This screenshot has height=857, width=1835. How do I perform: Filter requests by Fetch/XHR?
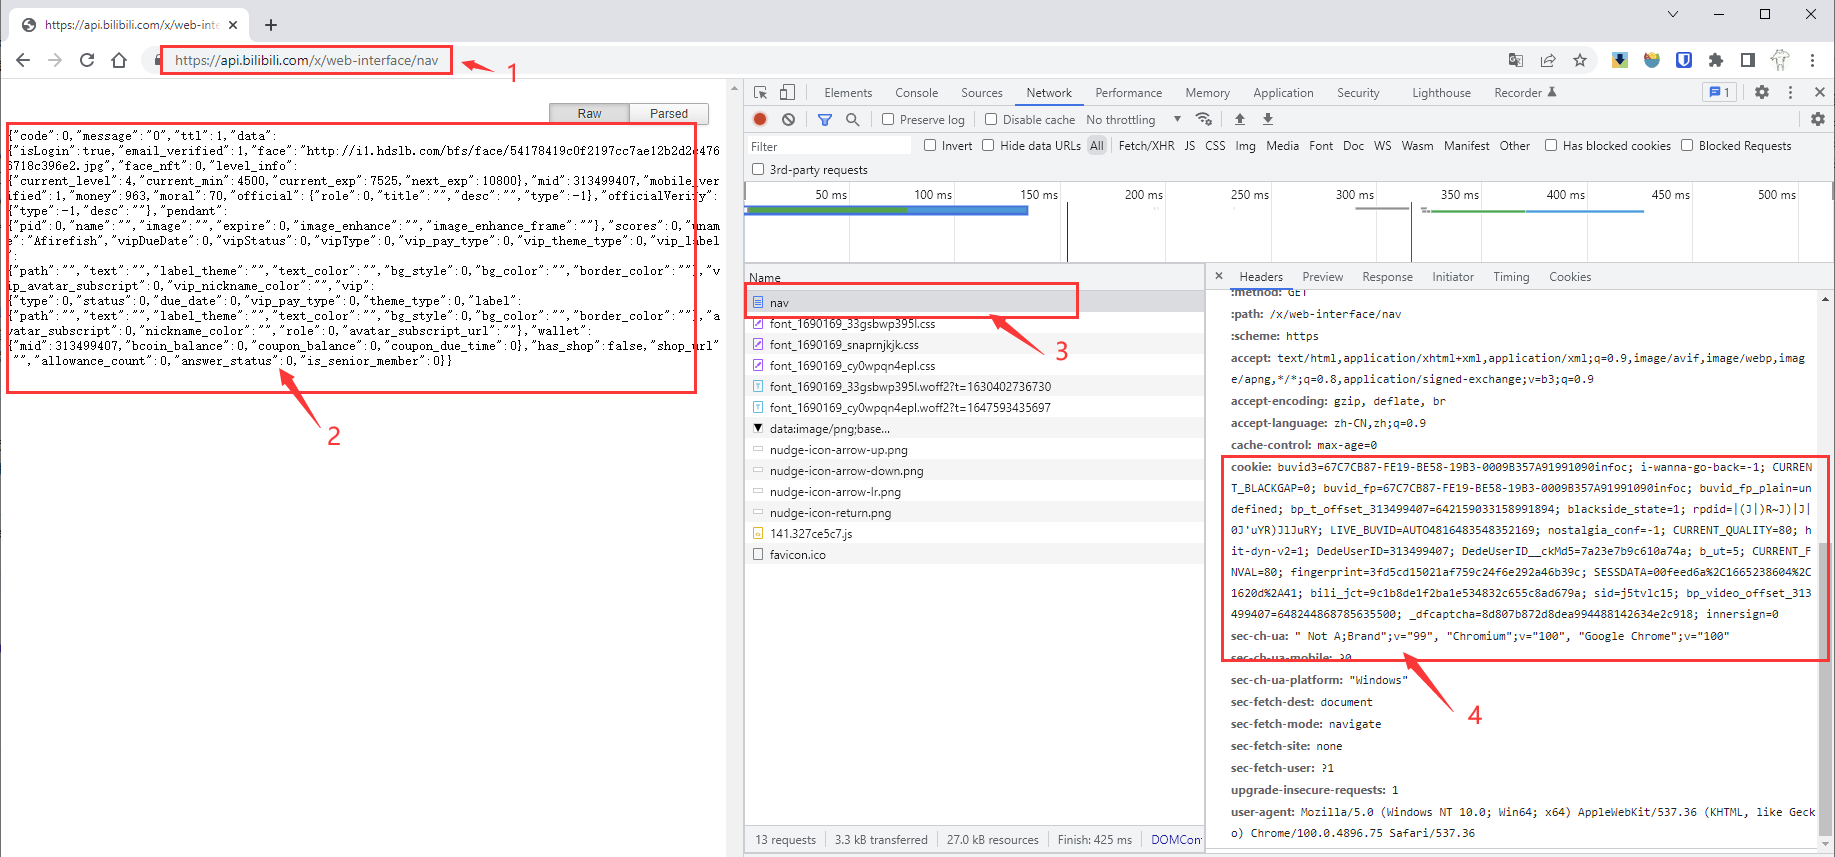coord(1146,145)
